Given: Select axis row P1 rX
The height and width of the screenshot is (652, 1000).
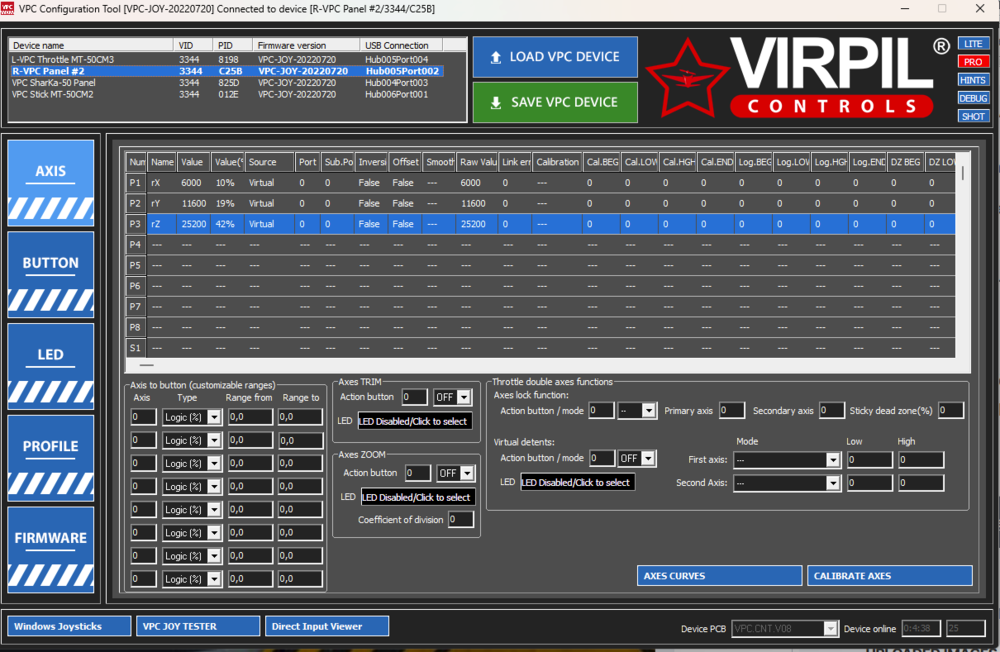Looking at the screenshot, I should coord(540,182).
